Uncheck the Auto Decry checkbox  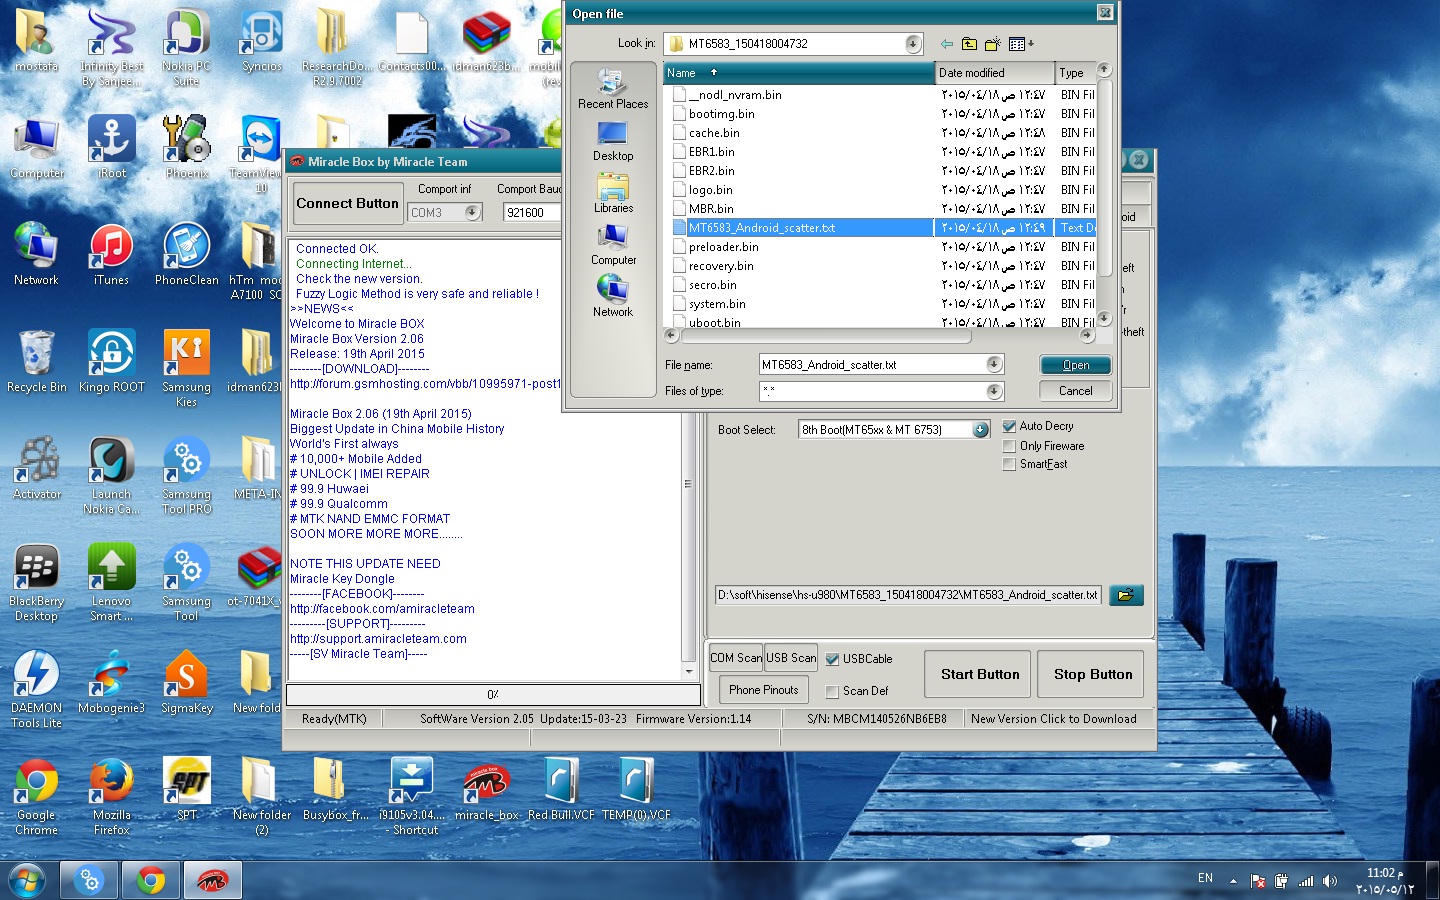coord(1010,426)
